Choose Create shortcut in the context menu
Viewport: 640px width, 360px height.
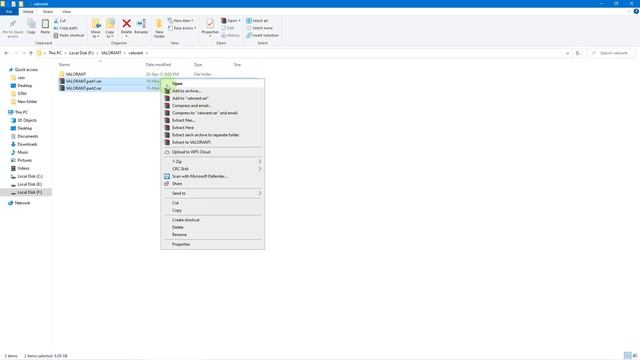pos(212,220)
